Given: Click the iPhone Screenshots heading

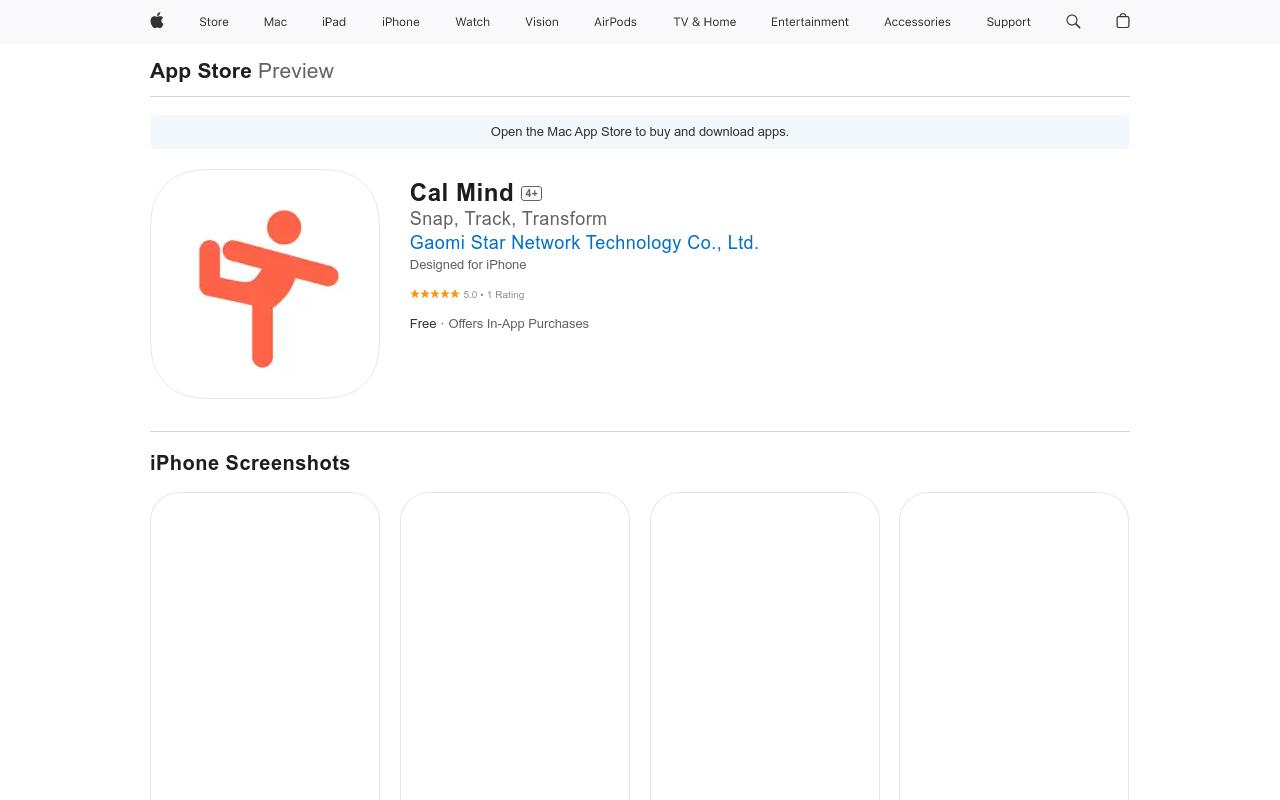Looking at the screenshot, I should (250, 463).
